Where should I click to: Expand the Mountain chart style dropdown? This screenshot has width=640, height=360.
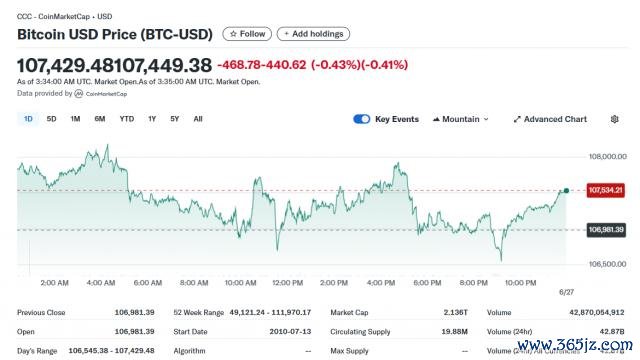tap(460, 119)
